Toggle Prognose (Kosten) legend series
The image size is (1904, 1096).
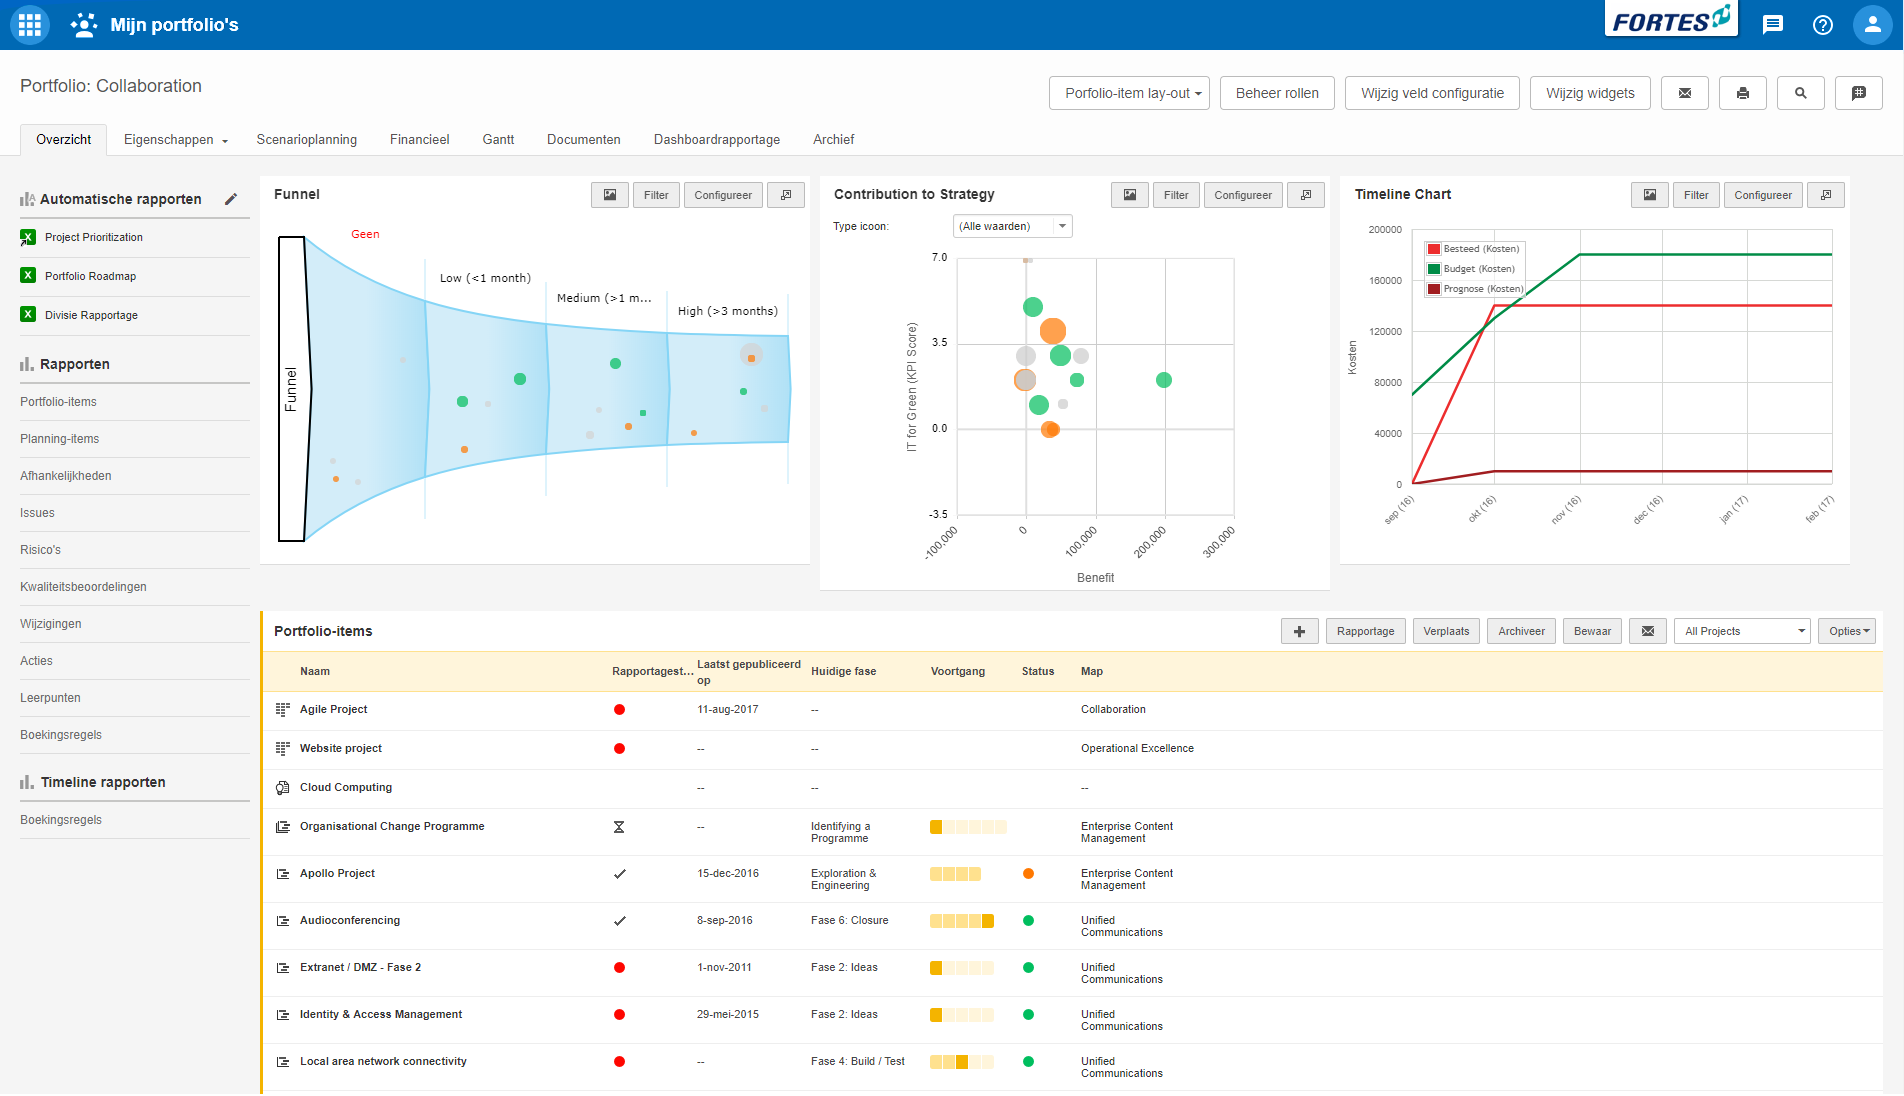(1474, 289)
